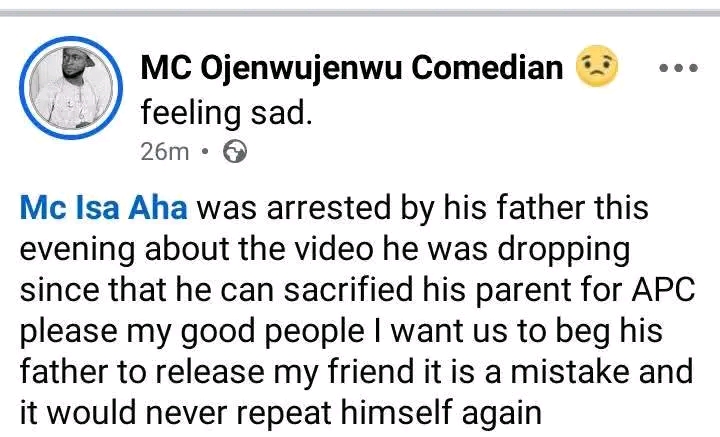
Task: Open MC Ojenwujenwu Comedian's profile name
Action: tap(351, 68)
